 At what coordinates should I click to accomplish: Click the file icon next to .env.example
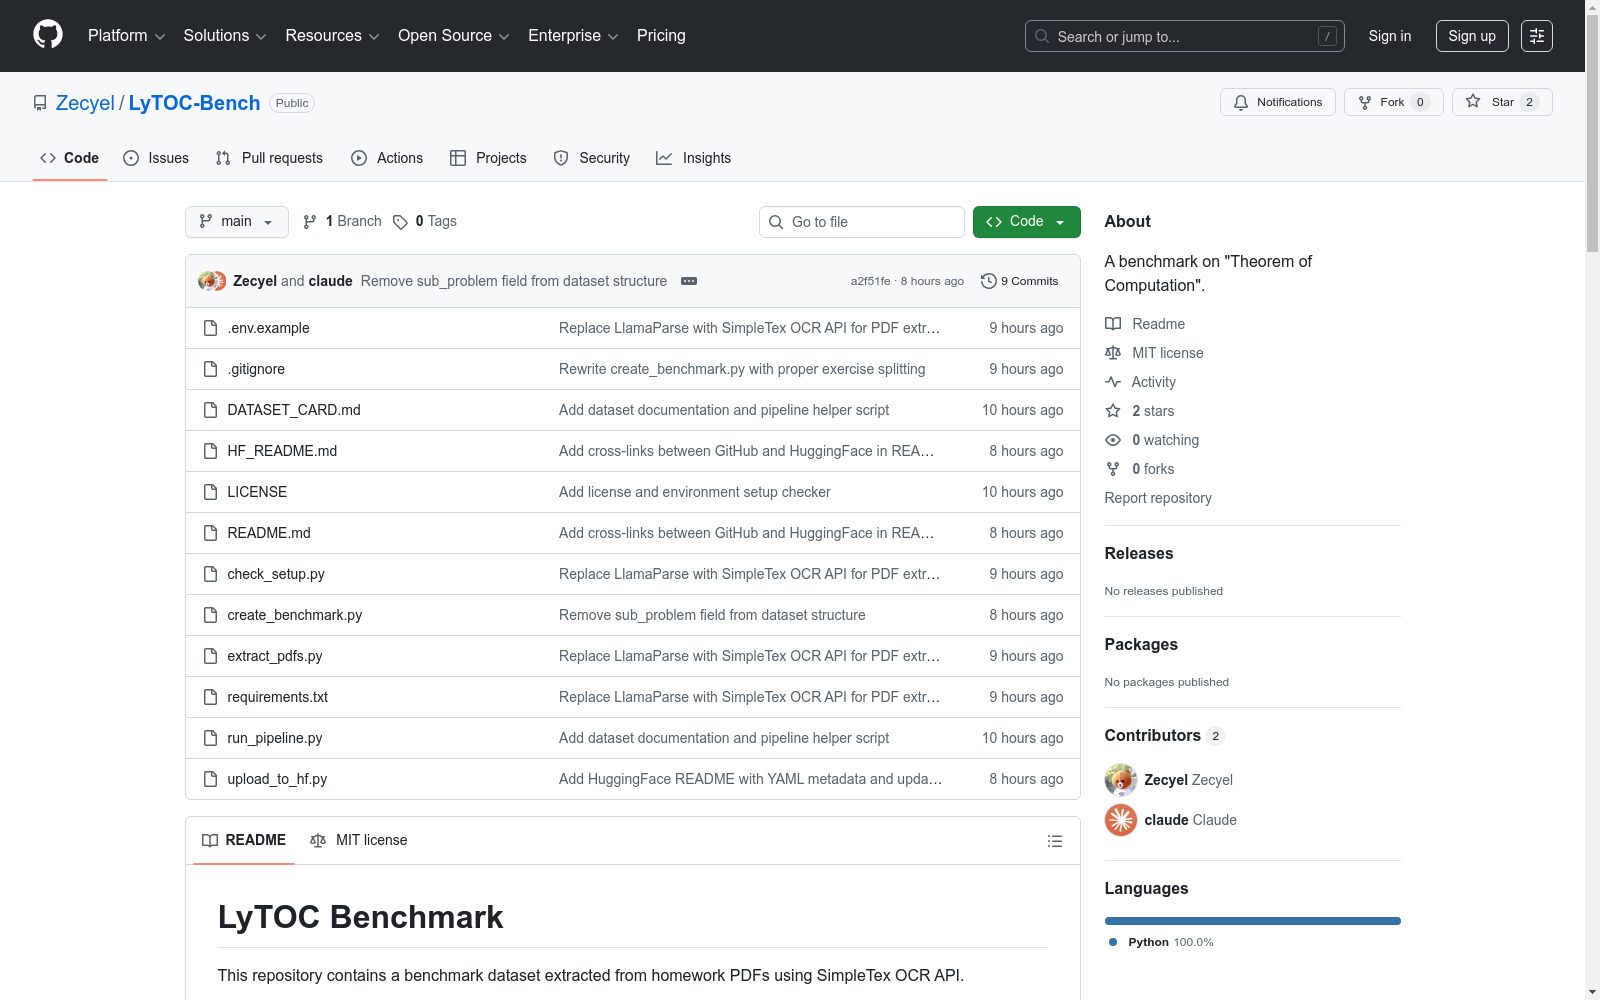click(210, 328)
